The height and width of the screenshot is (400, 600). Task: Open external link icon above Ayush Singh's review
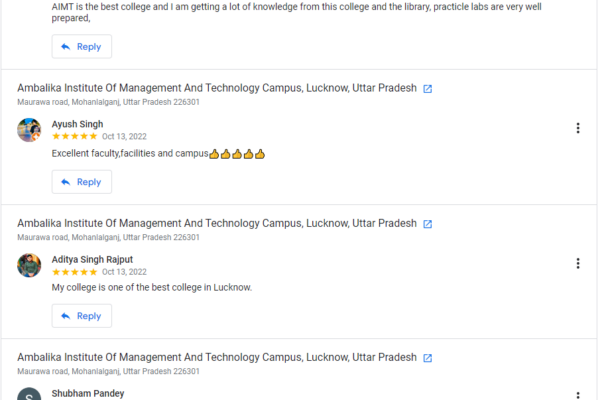pos(428,89)
